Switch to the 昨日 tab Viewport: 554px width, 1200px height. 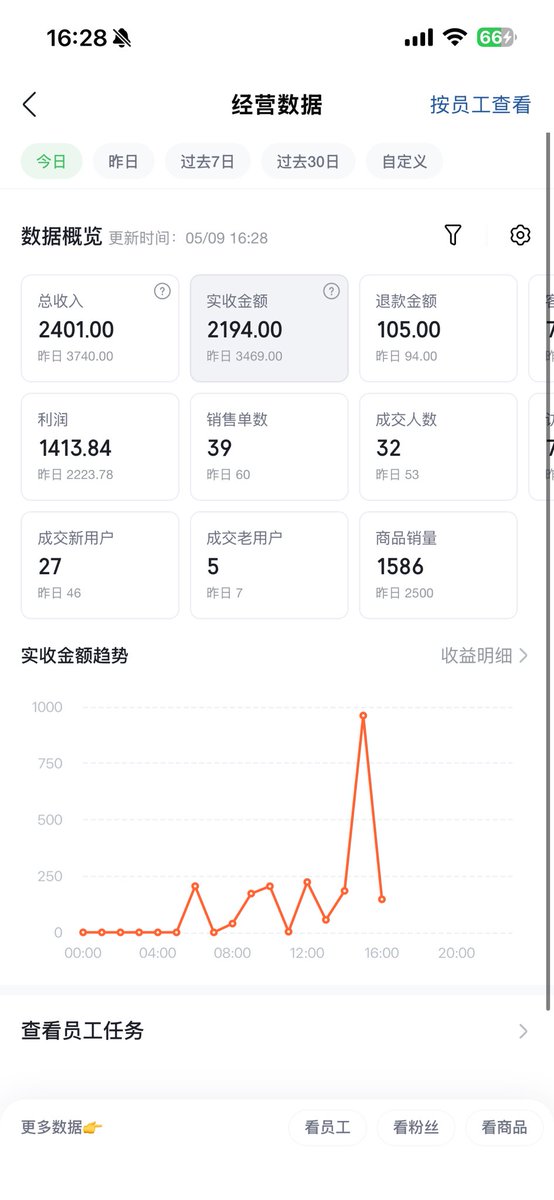123,161
